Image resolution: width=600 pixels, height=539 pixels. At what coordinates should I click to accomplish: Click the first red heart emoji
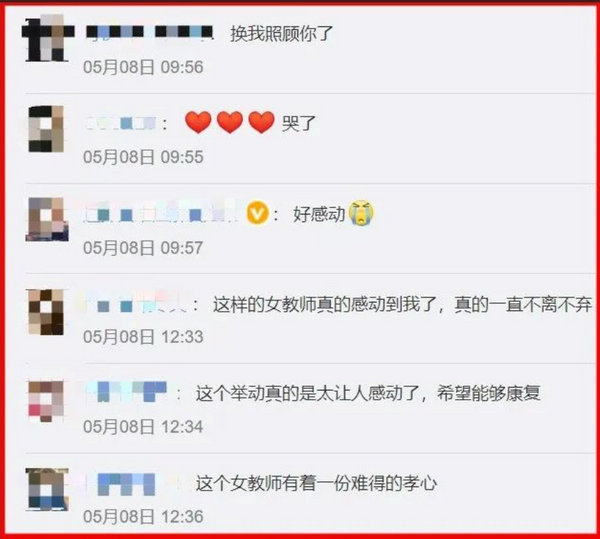(x=198, y=122)
